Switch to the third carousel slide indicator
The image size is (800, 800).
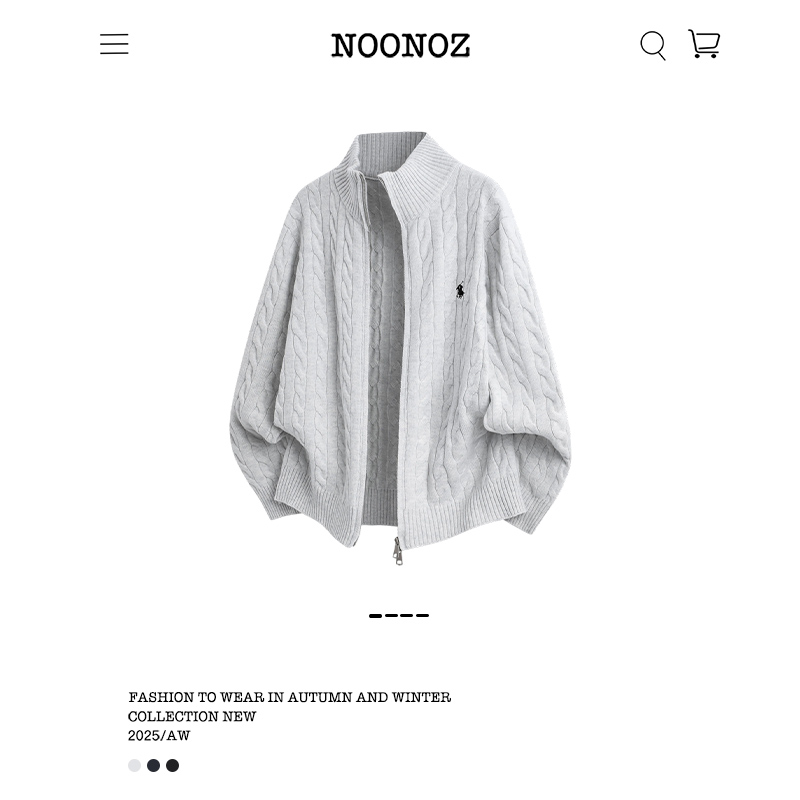click(x=407, y=616)
